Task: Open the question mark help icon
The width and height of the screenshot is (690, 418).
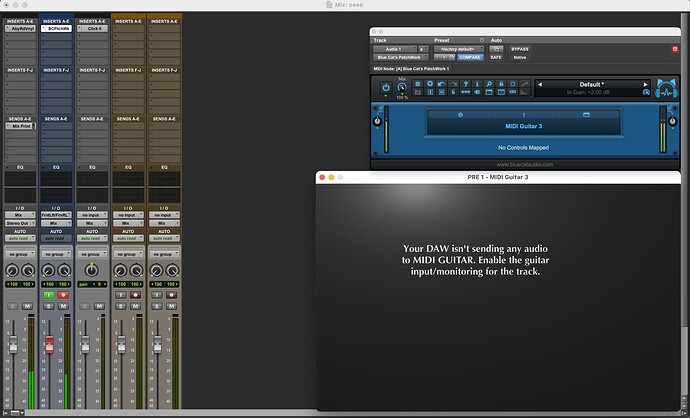Action: [466, 84]
